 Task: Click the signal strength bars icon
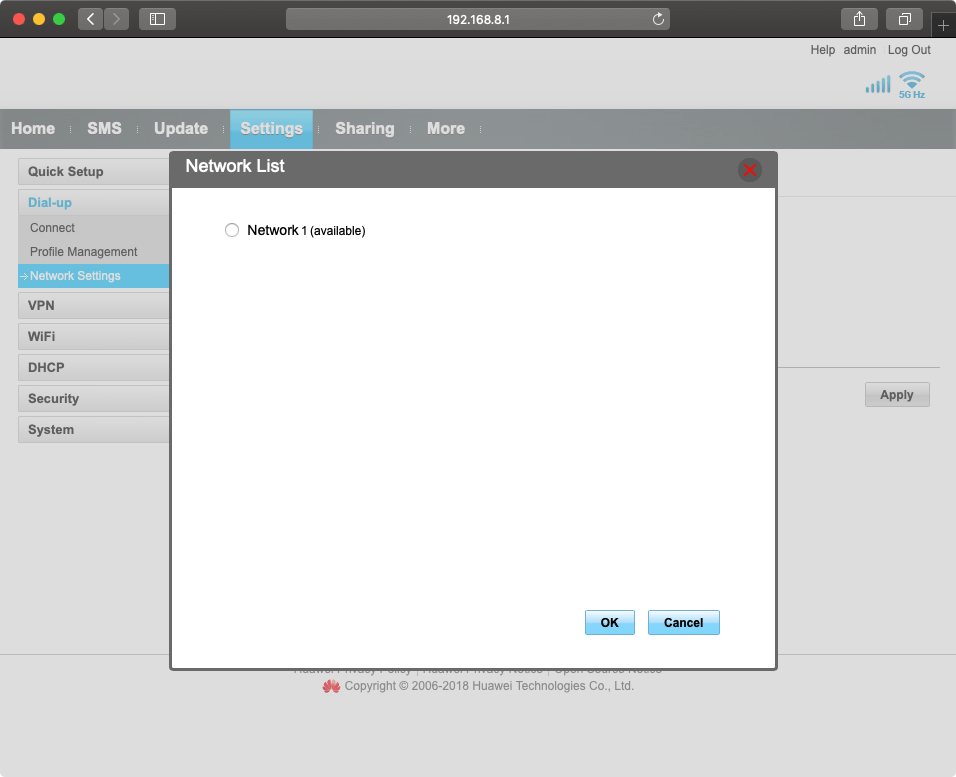pos(877,84)
